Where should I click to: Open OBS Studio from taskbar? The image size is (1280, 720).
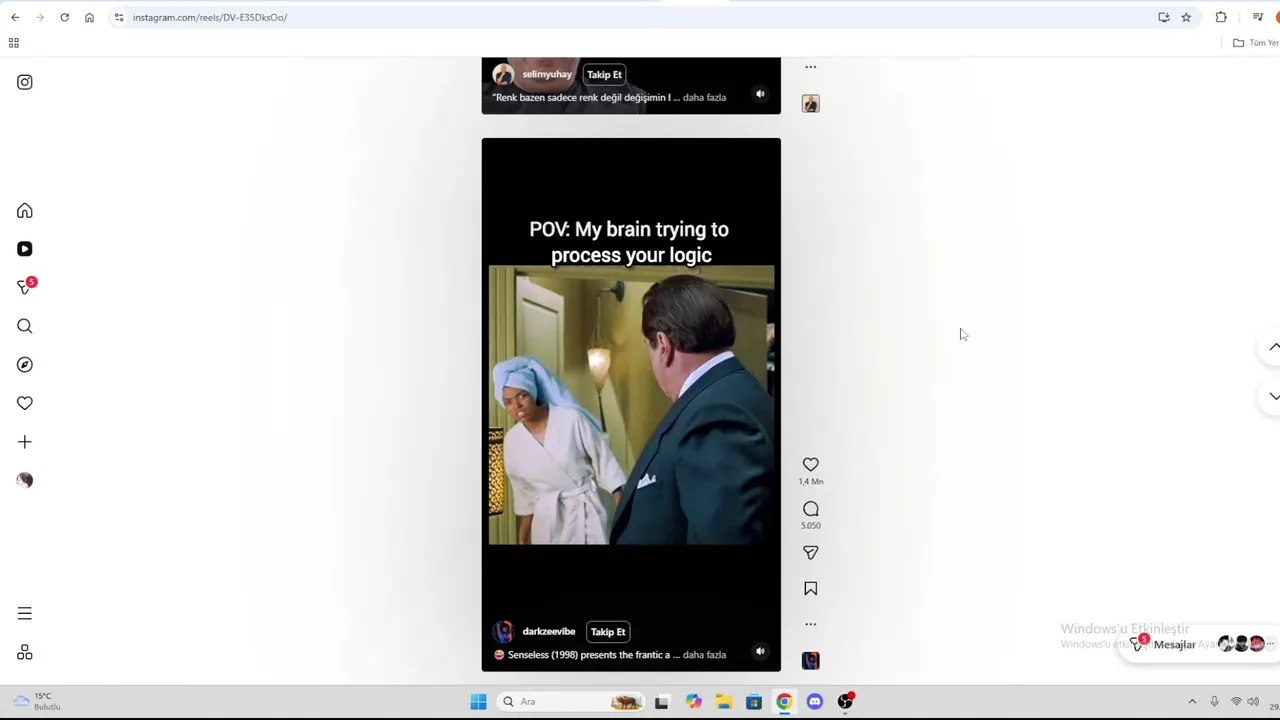(846, 702)
